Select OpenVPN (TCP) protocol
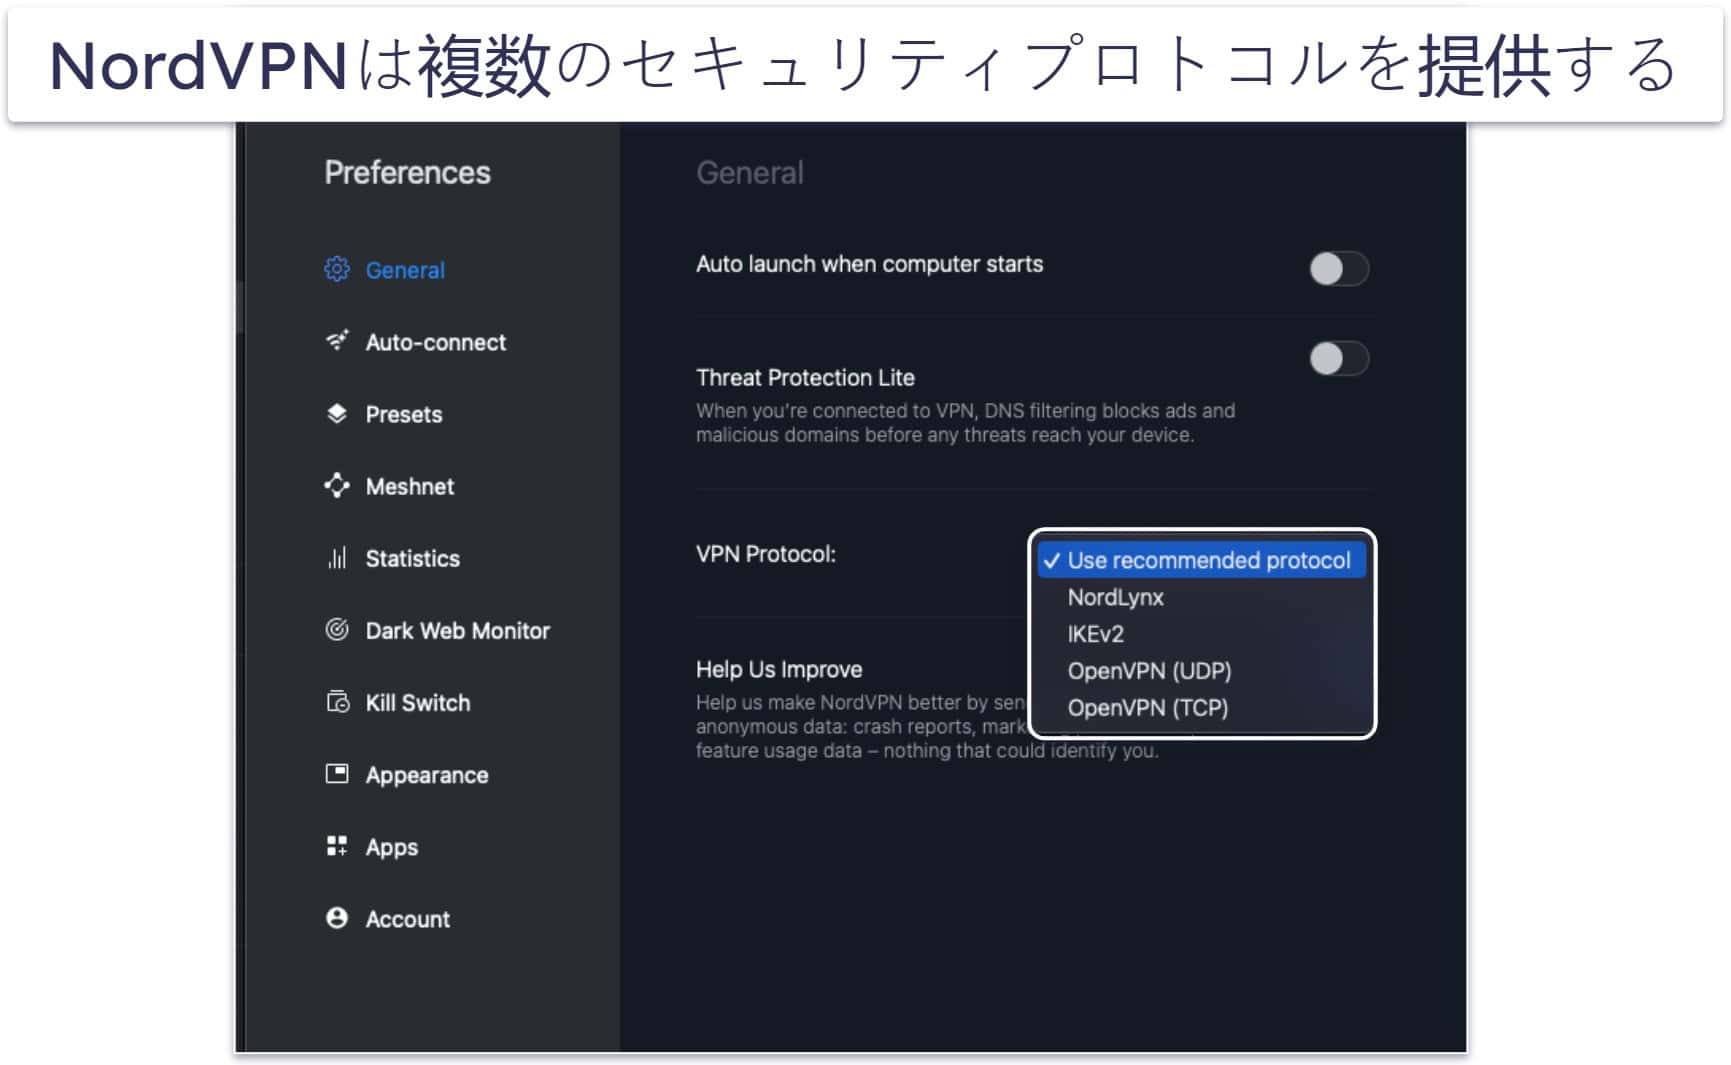The width and height of the screenshot is (1731, 1065). tap(1147, 708)
